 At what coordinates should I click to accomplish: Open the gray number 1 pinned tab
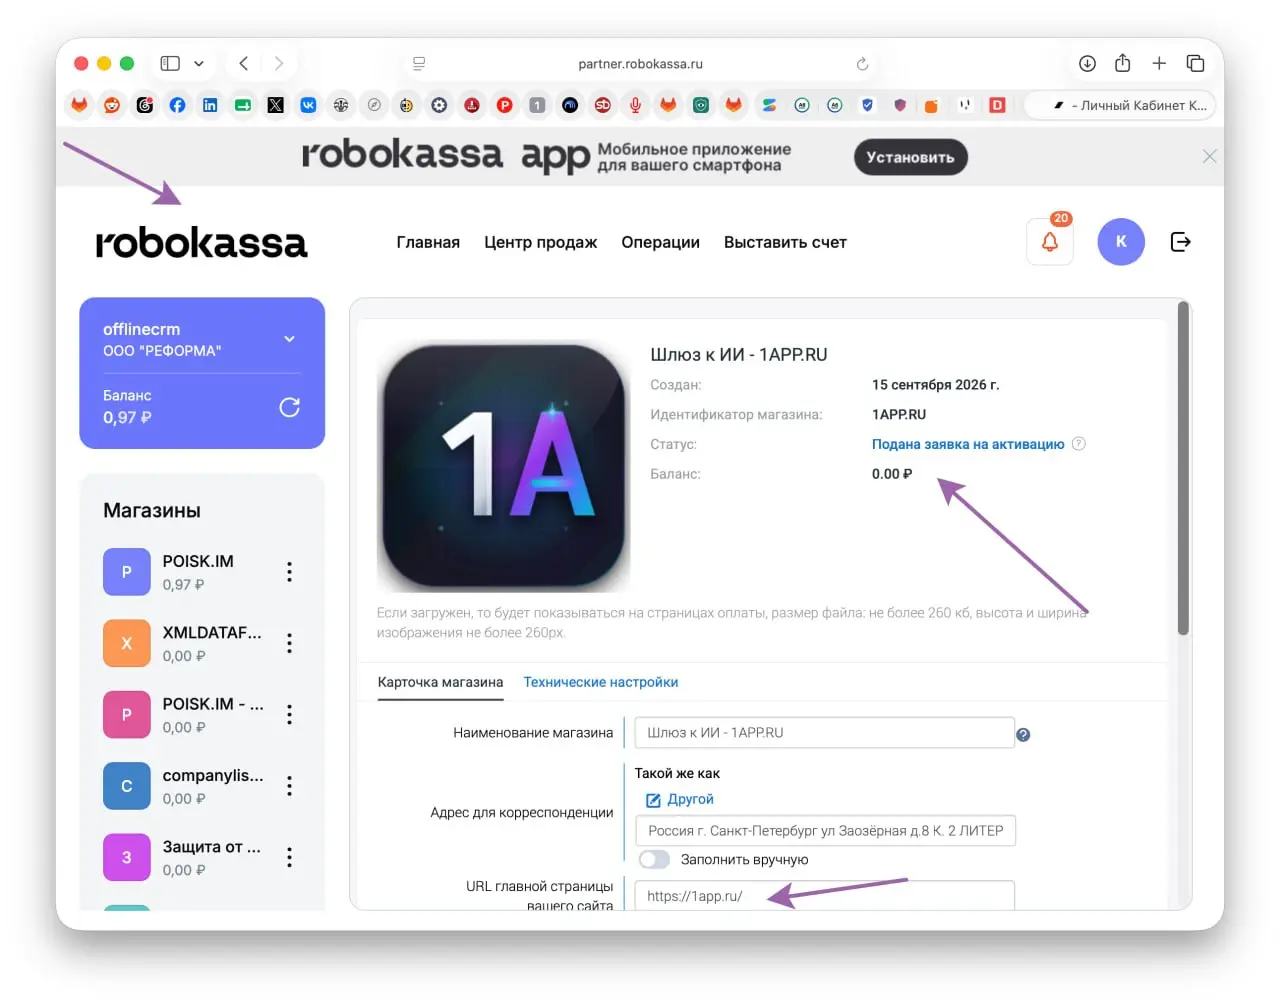point(537,105)
